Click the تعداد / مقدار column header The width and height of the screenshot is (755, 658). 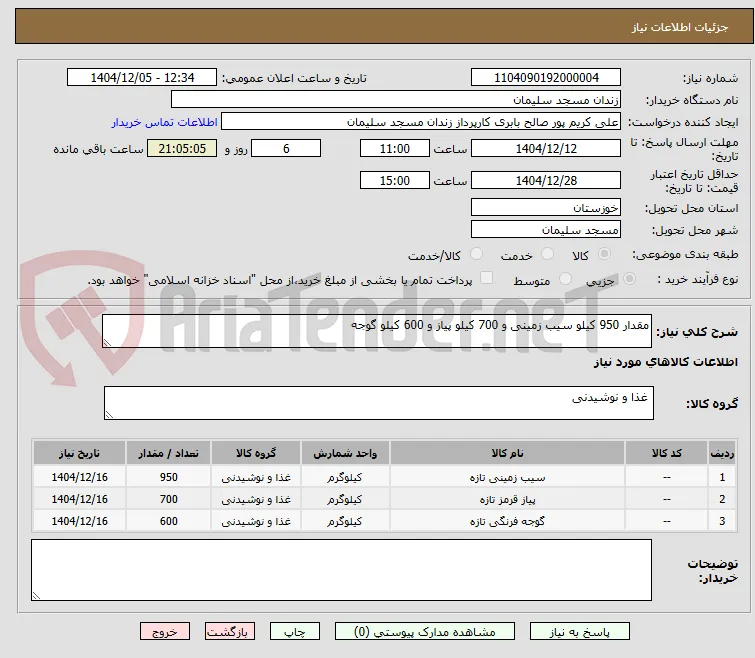(x=169, y=453)
